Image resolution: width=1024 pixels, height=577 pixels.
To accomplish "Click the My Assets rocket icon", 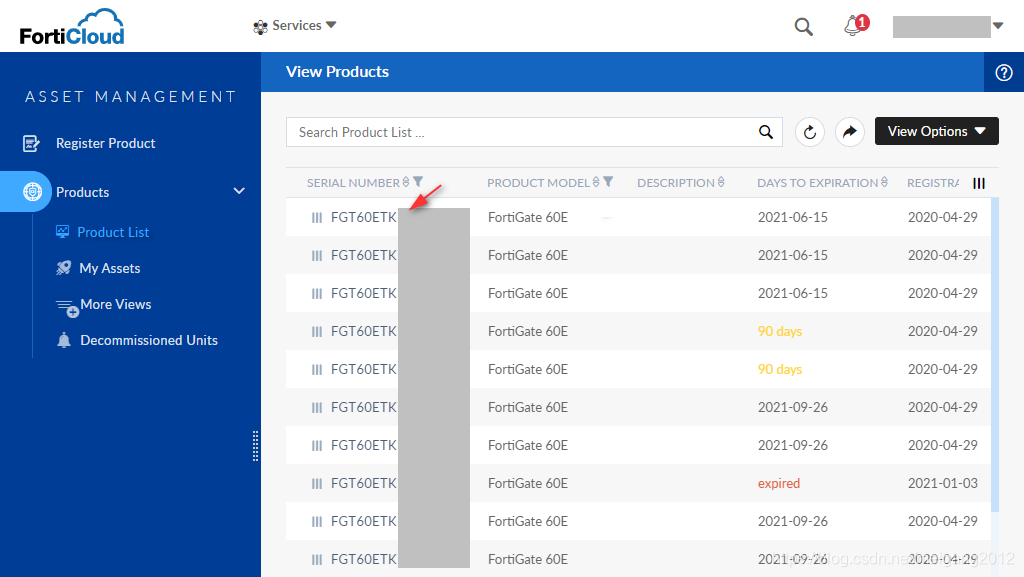I will coord(63,268).
